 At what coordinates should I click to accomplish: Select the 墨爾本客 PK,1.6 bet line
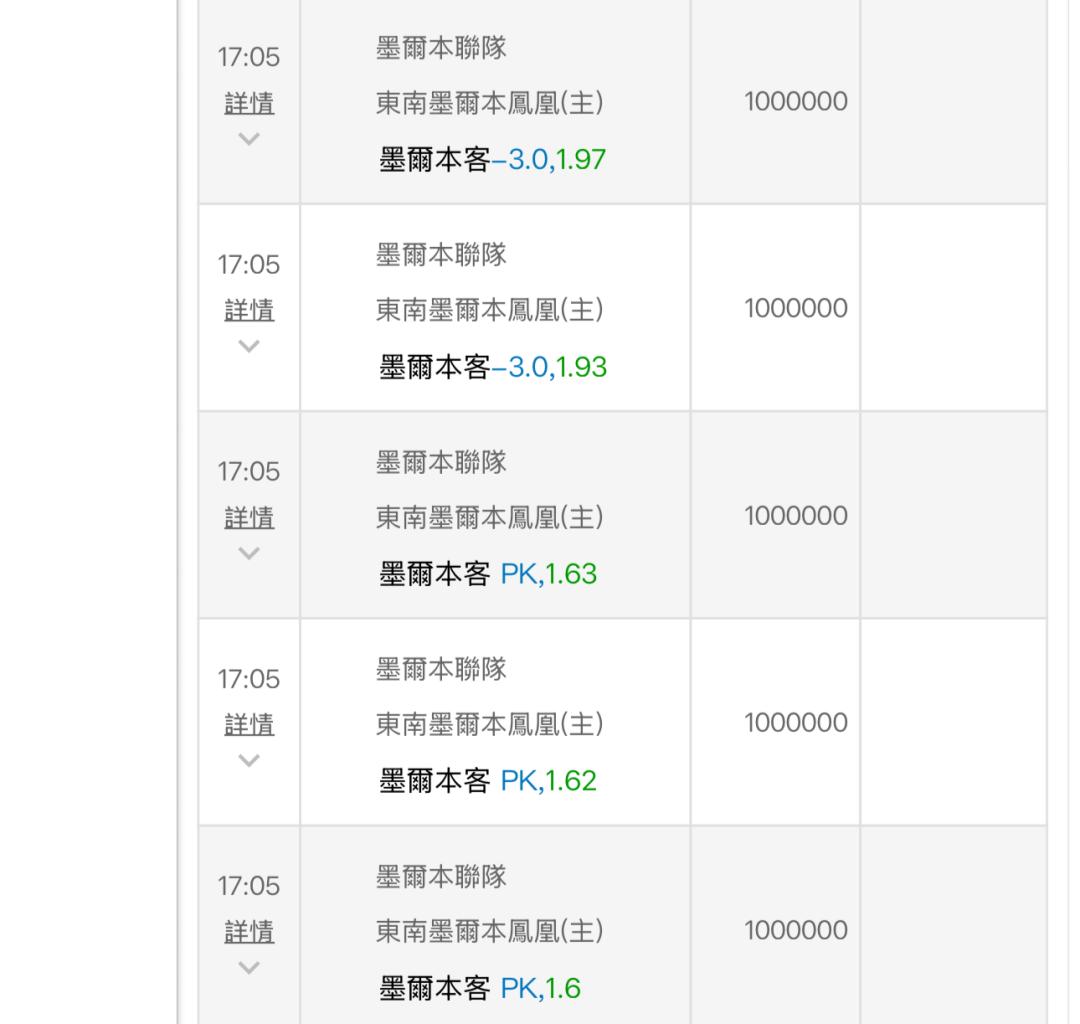tap(479, 989)
